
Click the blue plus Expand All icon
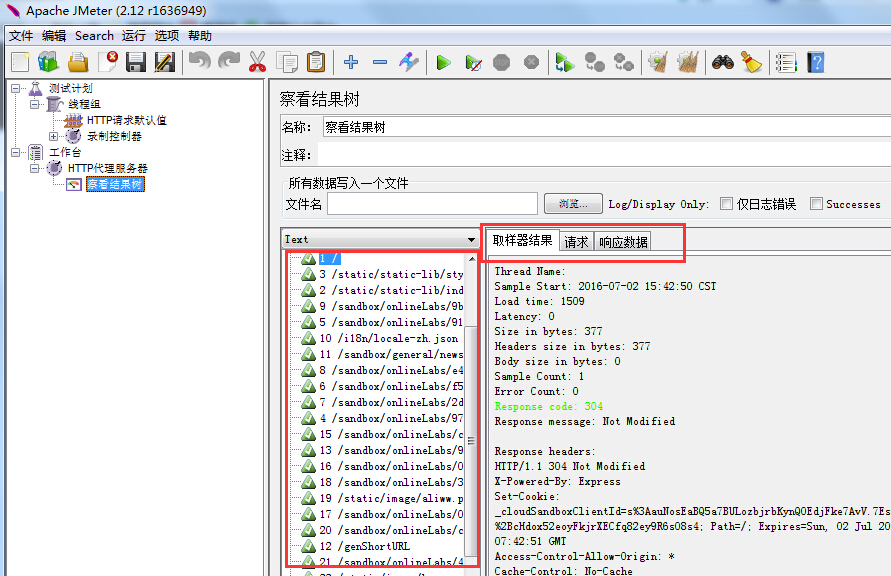pyautogui.click(x=351, y=62)
